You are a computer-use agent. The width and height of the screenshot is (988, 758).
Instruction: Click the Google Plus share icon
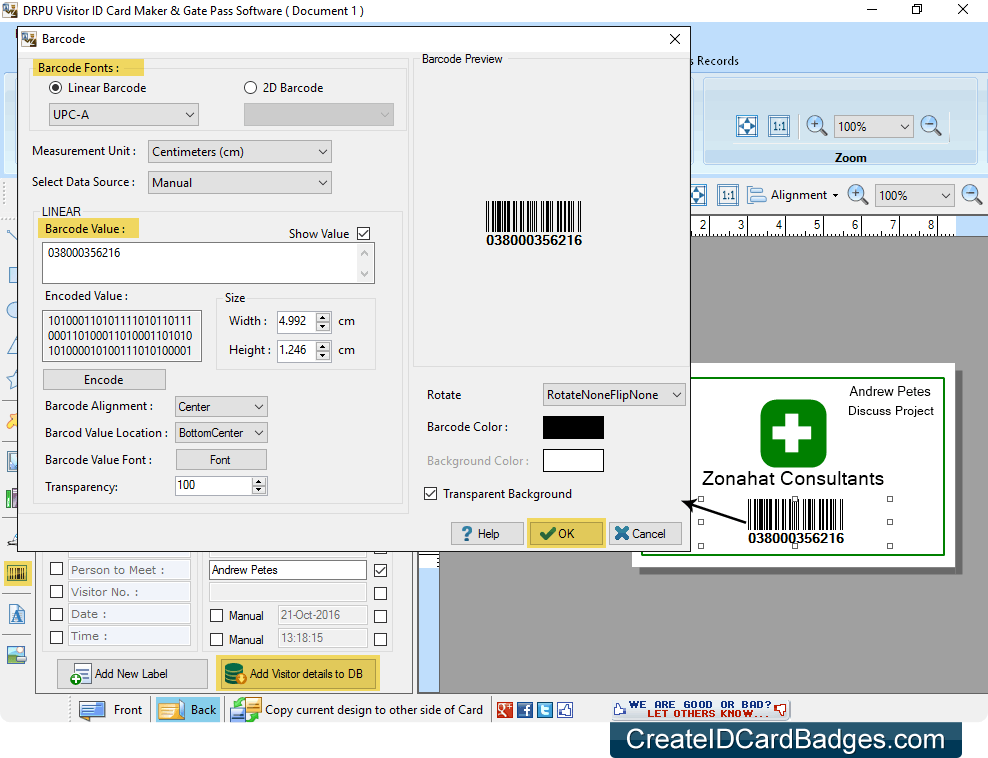tap(505, 710)
